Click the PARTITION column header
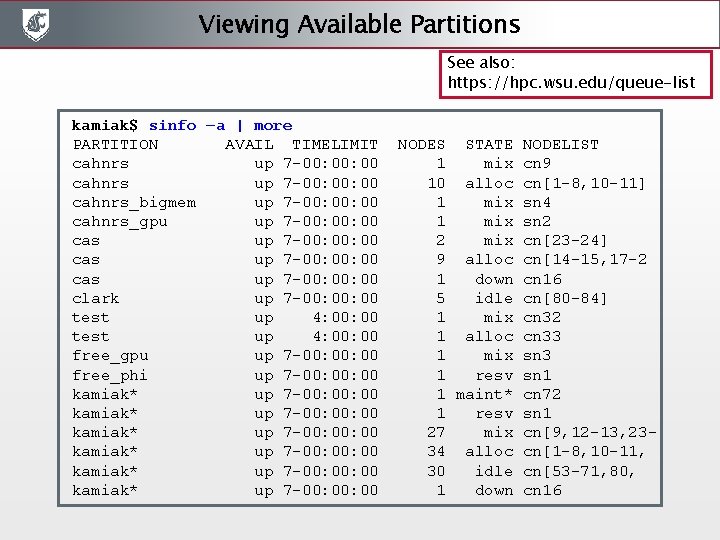The image size is (720, 540). tap(116, 145)
